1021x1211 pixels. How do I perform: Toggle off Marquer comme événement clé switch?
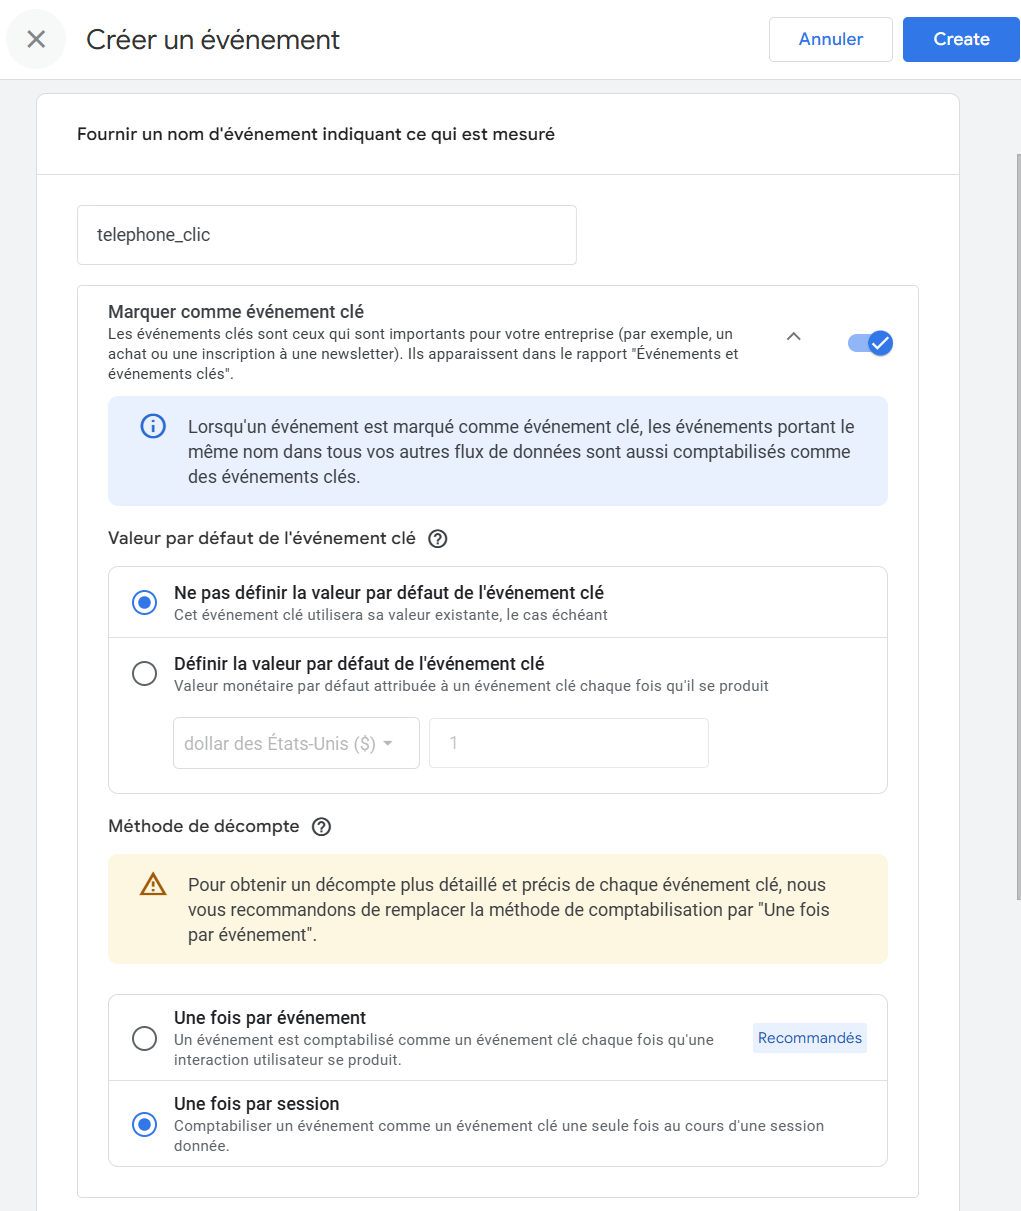coord(870,343)
